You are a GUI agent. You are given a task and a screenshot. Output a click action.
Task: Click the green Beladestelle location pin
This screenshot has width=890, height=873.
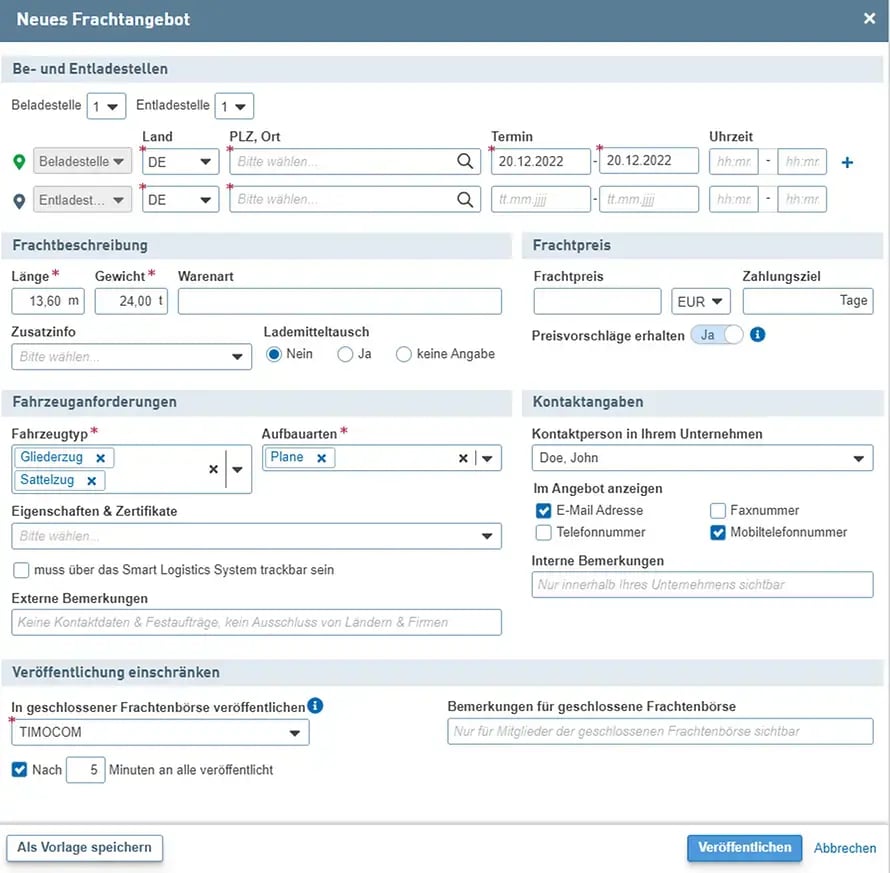pos(19,162)
